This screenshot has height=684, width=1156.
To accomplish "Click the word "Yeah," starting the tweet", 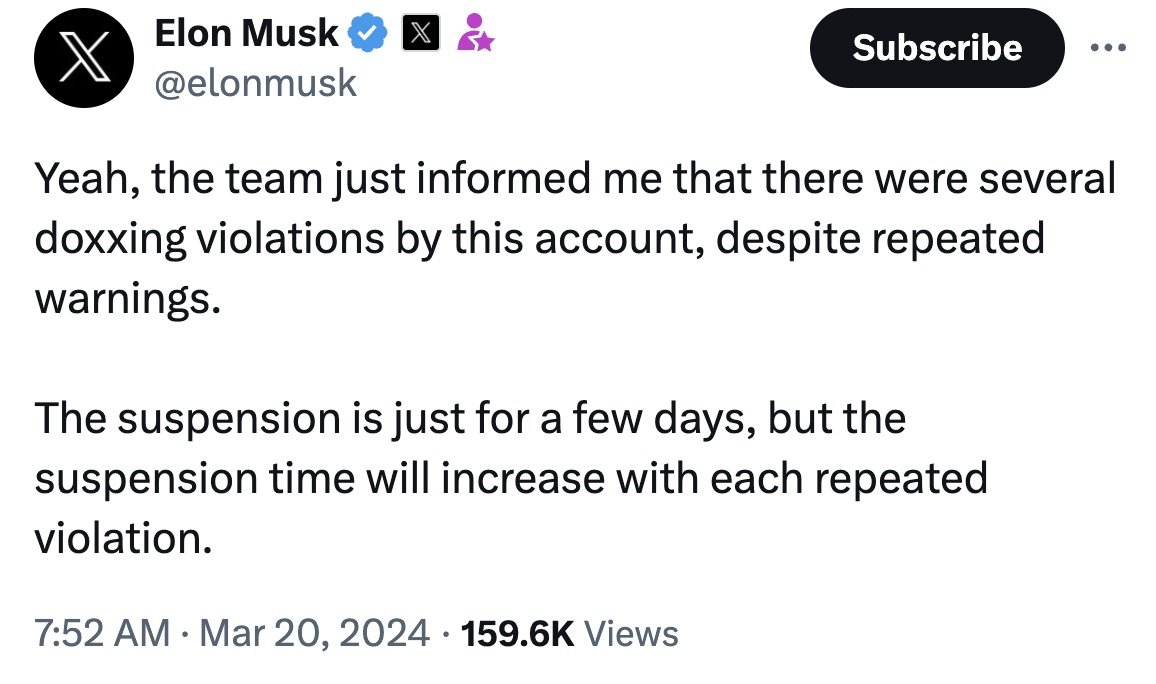I will coord(88,179).
